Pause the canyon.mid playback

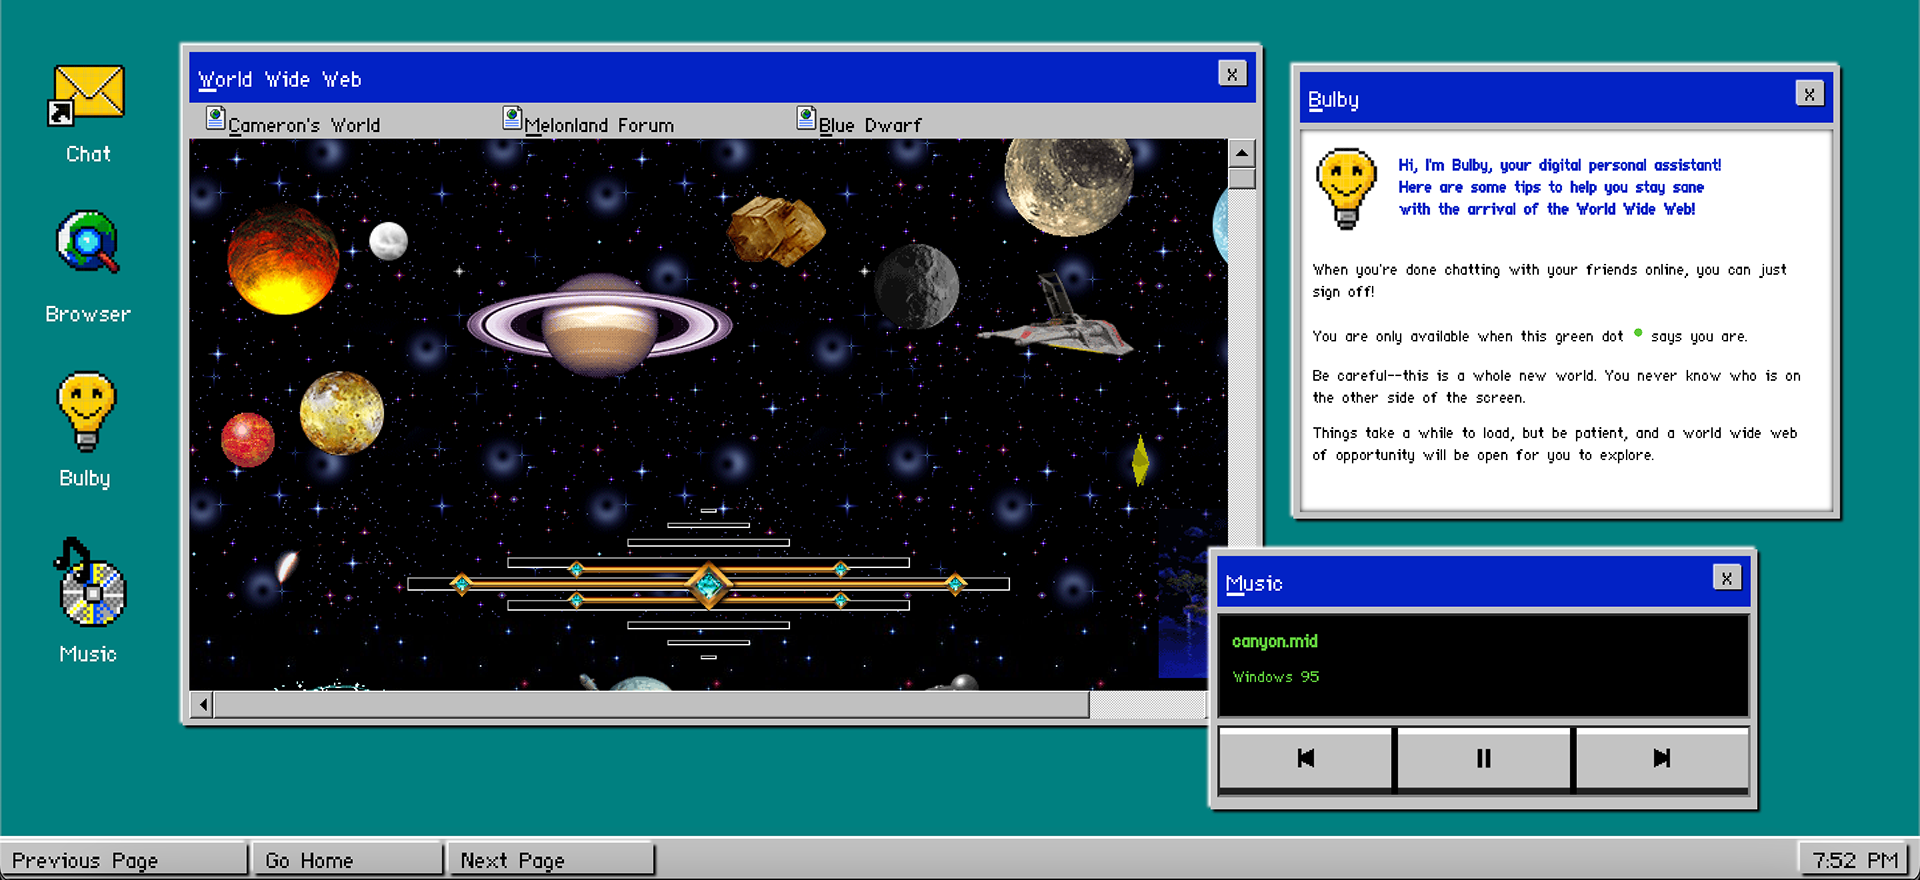(x=1483, y=758)
